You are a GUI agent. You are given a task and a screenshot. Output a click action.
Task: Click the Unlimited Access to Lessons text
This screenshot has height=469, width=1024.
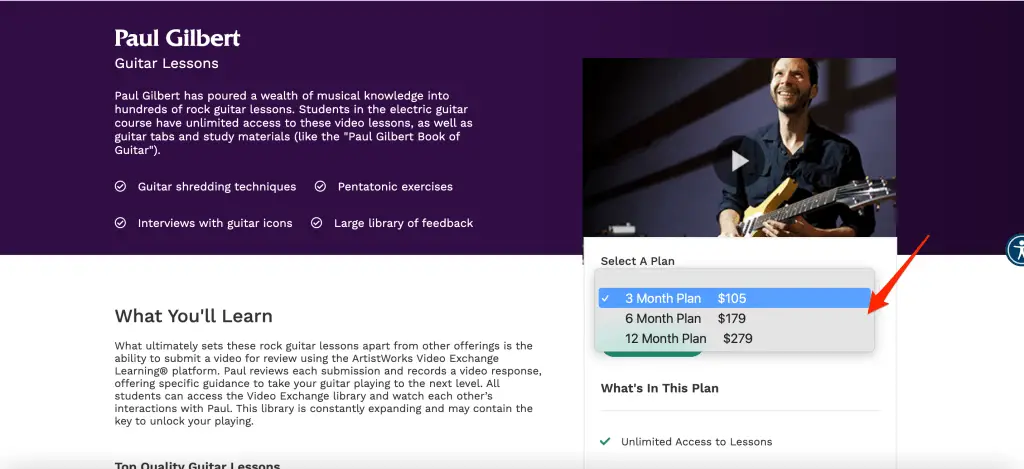[697, 442]
